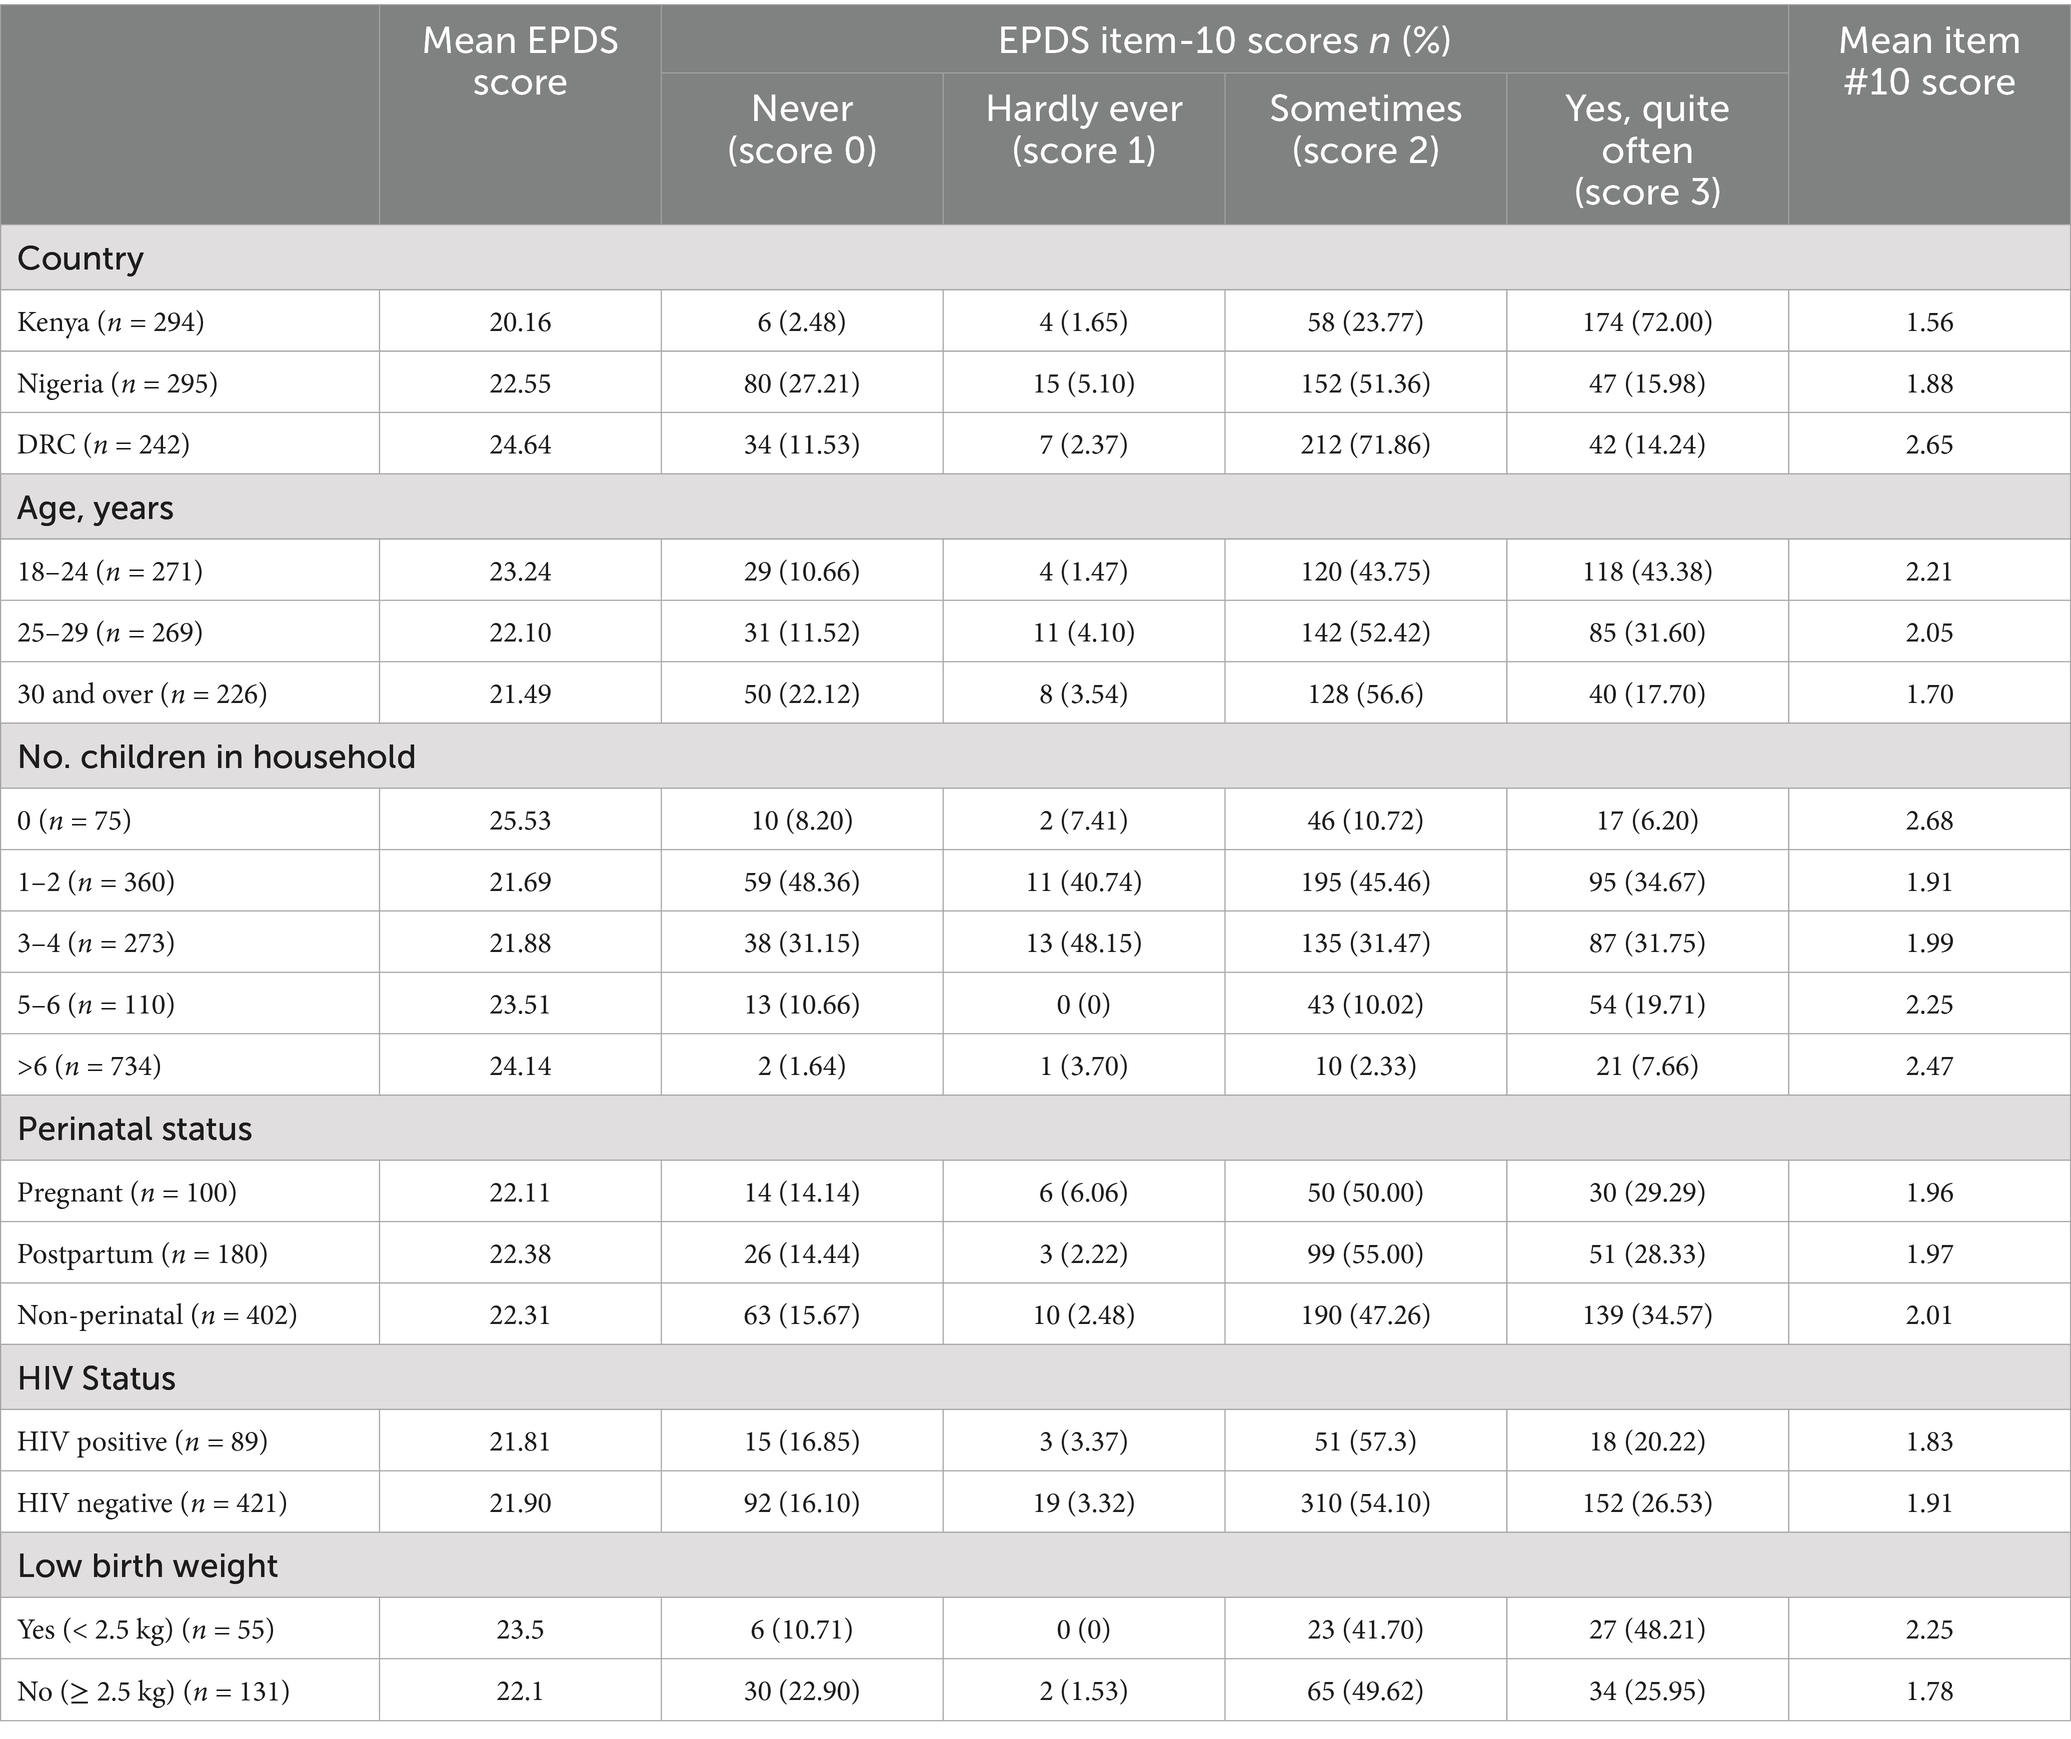Screen dimensions: 2071x1739
Task: Click the Low birth weight section heading
Action: point(148,1566)
